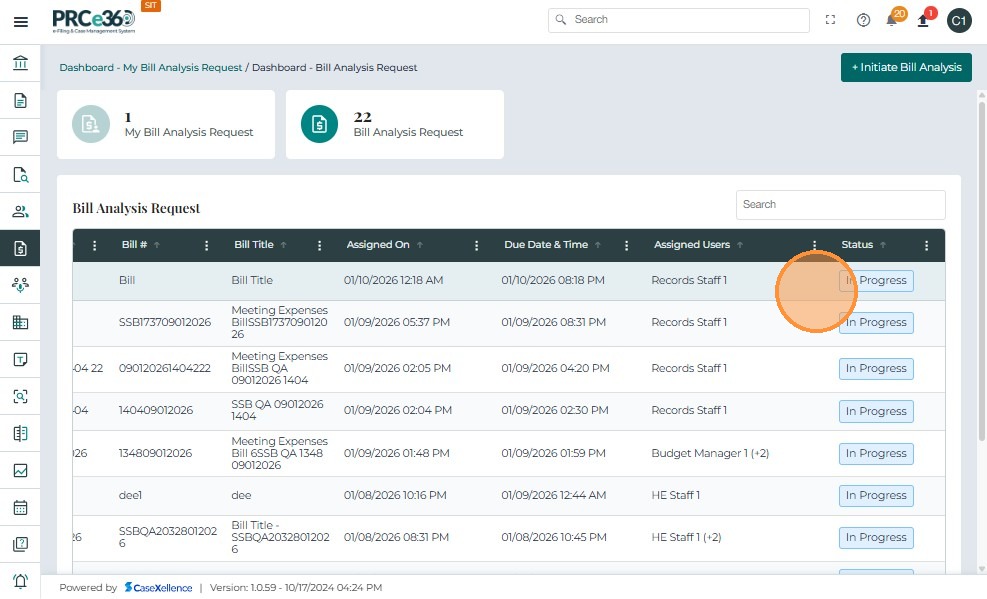
Task: Click bill number 'SSBQA20328012026' cell
Action: click(168, 537)
